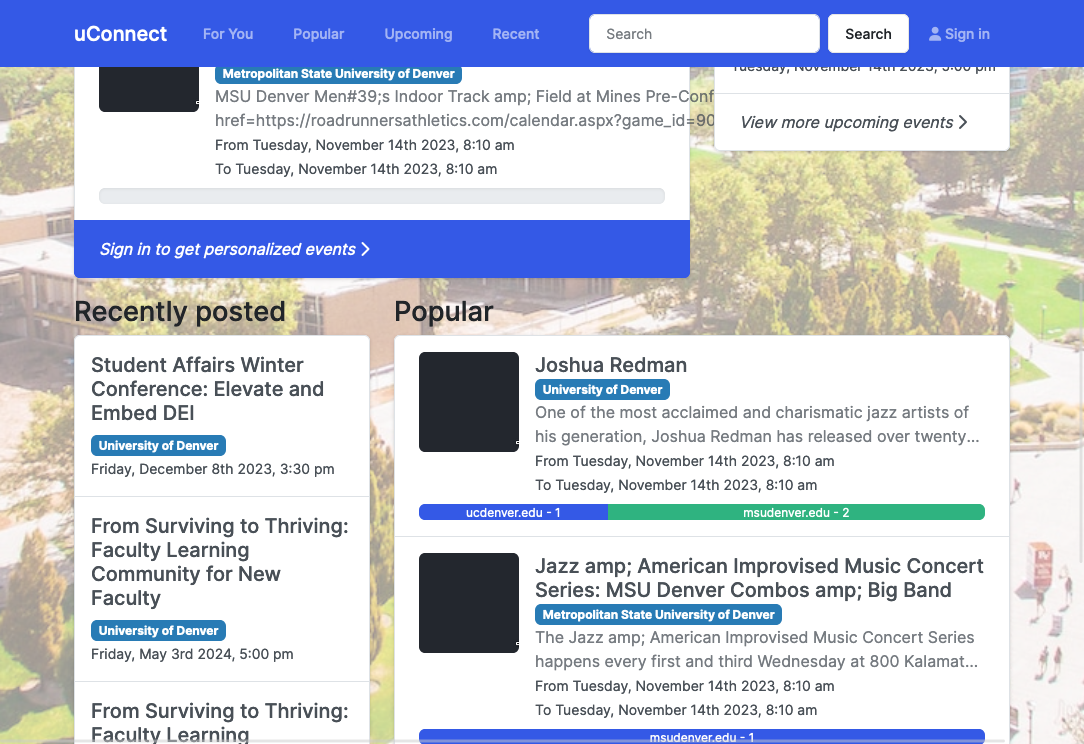Viewport: 1084px width, 744px height.
Task: Click the green 'msudenver.edu - 2' stat bar
Action: pos(796,511)
